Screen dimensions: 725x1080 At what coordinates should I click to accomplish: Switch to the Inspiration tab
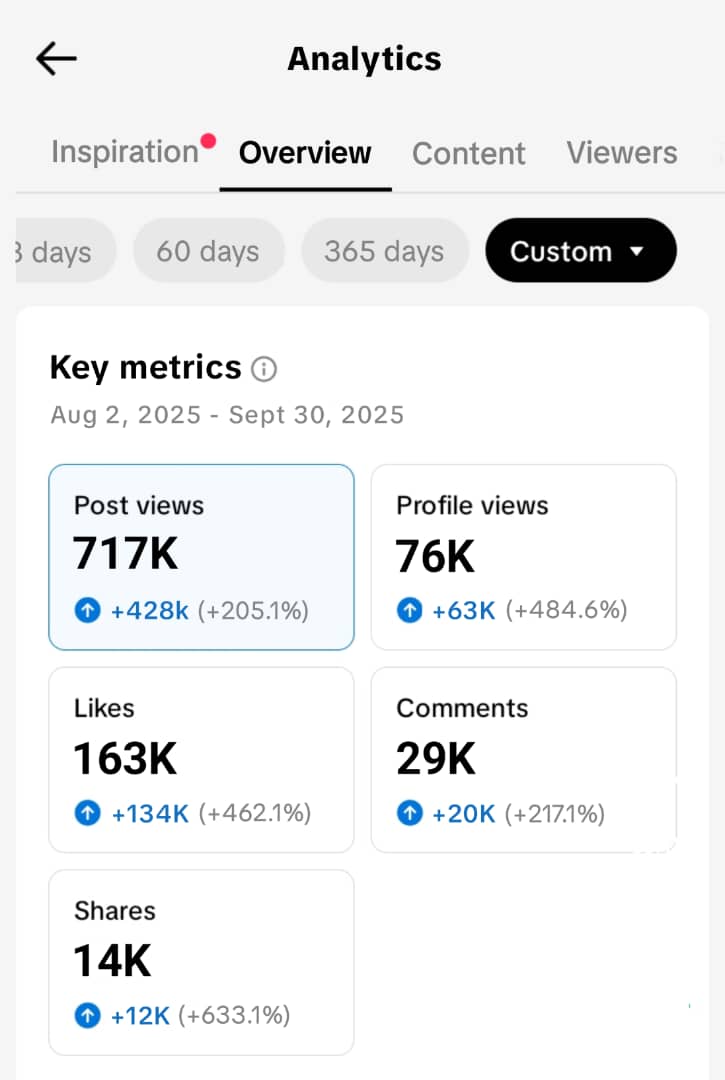click(125, 152)
